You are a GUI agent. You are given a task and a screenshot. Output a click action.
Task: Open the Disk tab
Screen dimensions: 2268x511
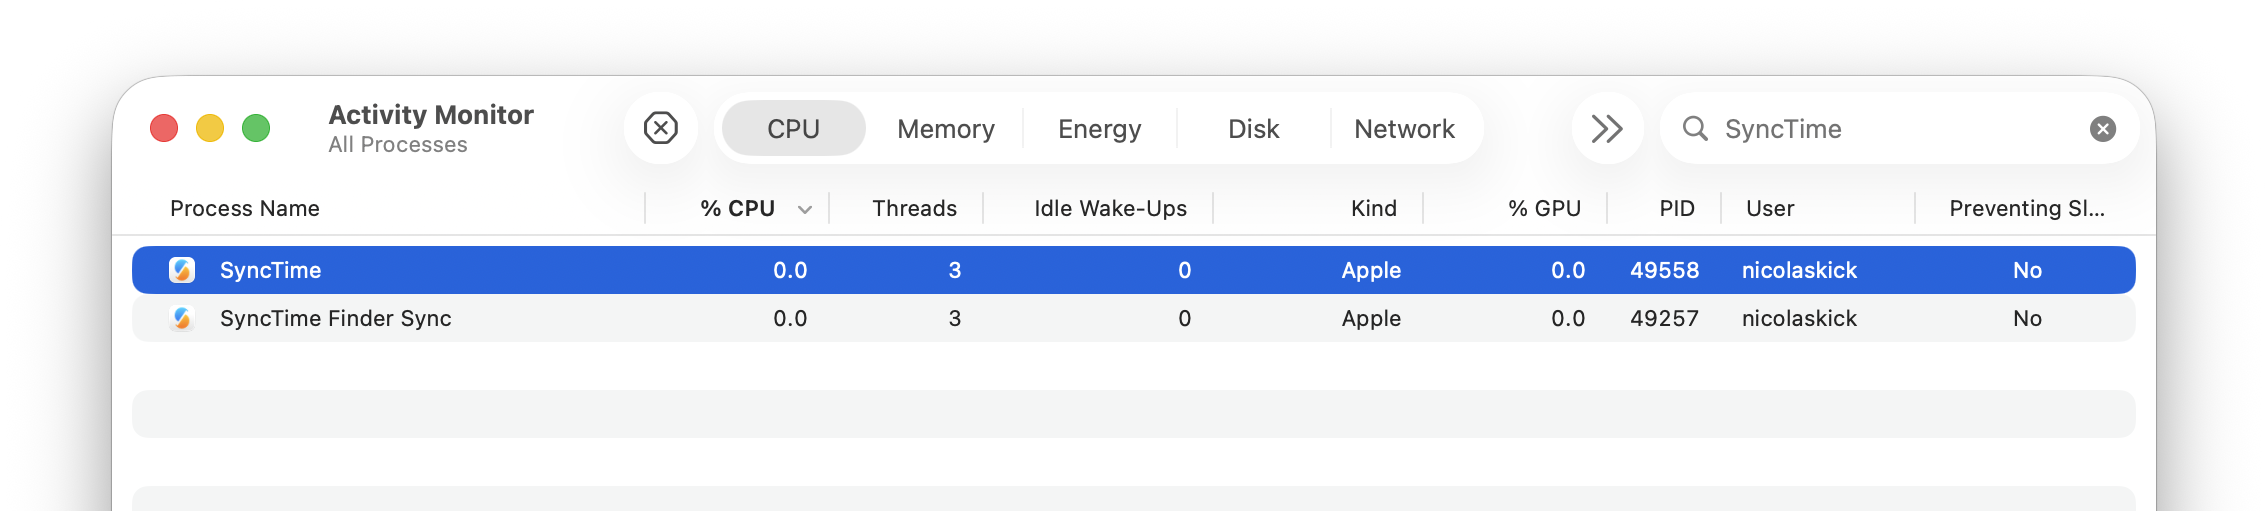pyautogui.click(x=1253, y=129)
